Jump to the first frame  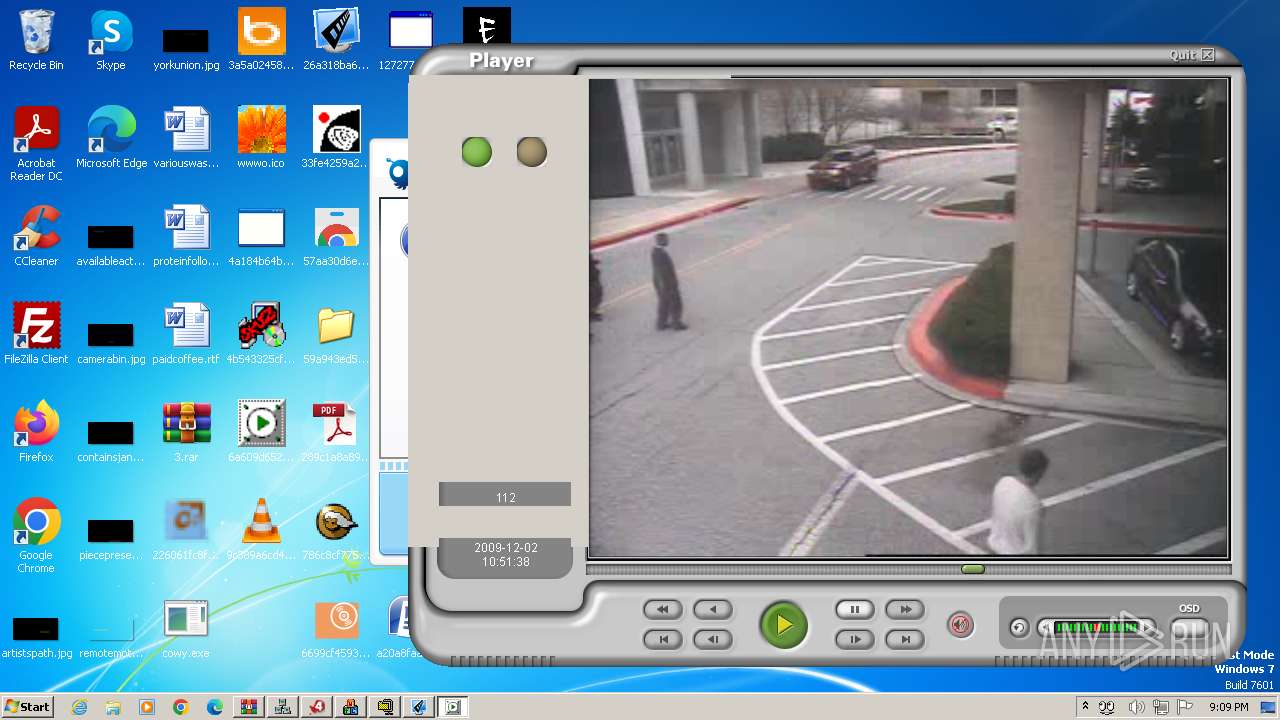tap(663, 639)
